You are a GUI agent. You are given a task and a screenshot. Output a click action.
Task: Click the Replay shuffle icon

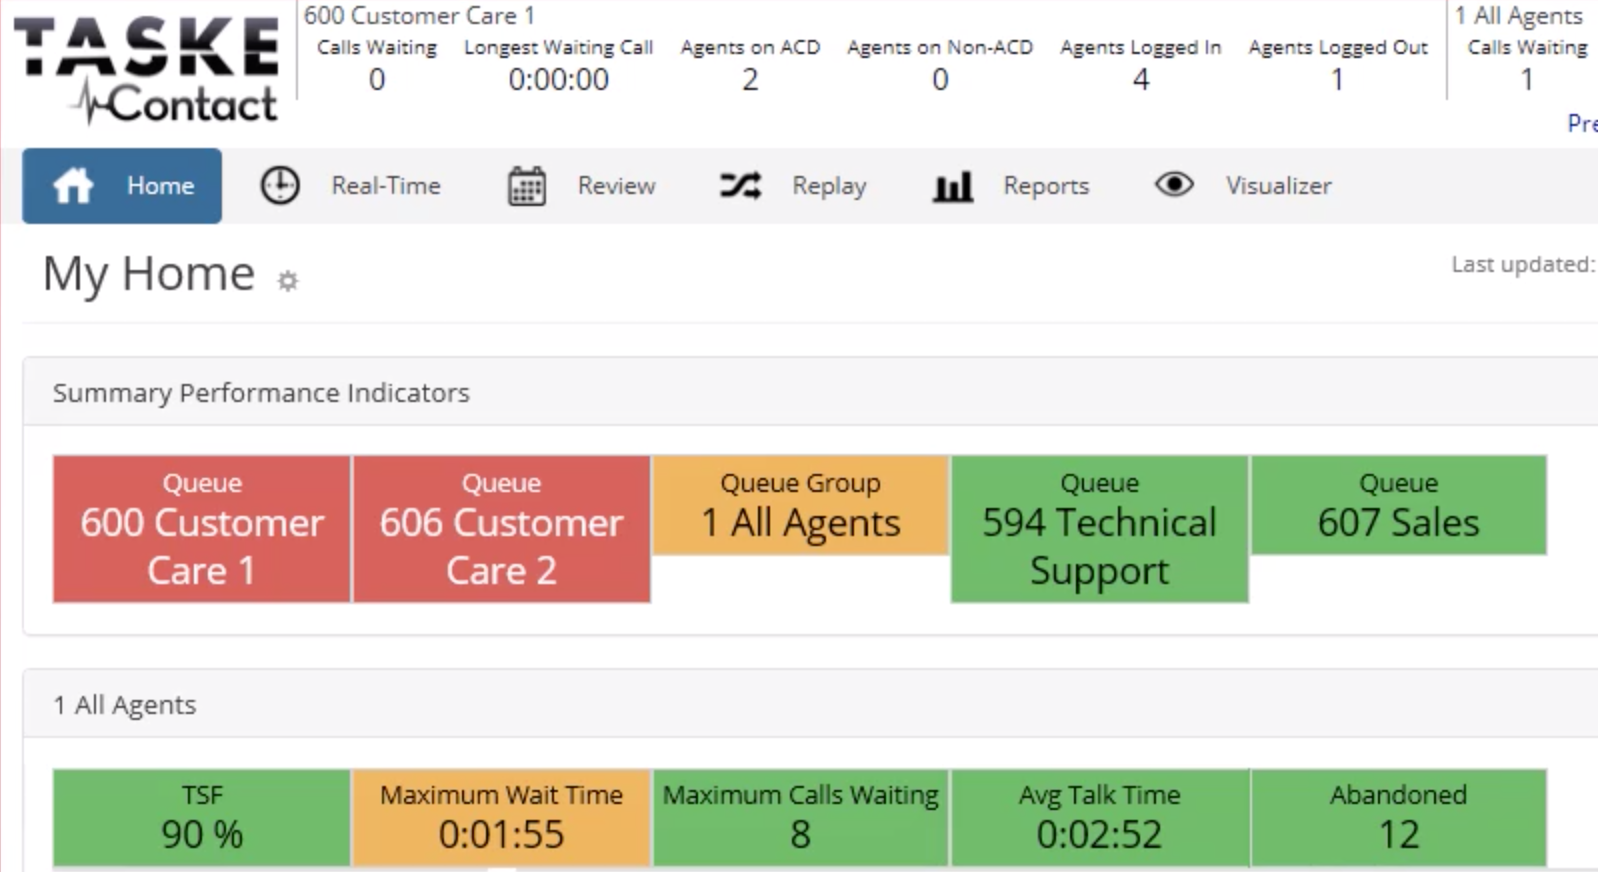coord(740,186)
